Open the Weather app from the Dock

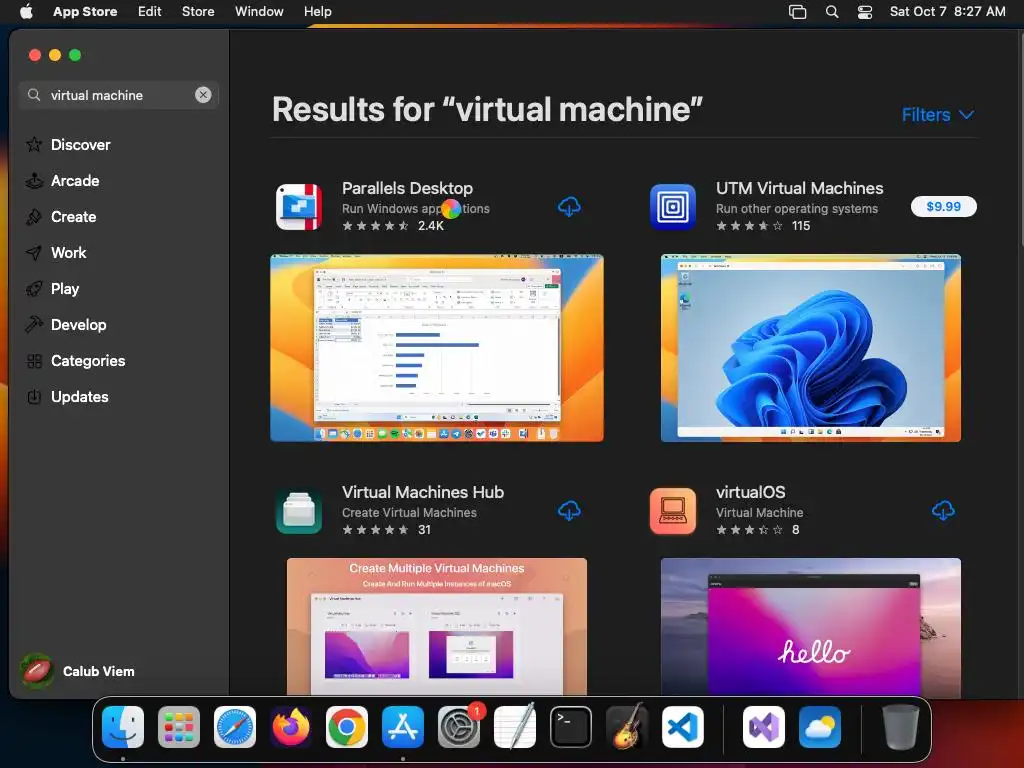(820, 727)
